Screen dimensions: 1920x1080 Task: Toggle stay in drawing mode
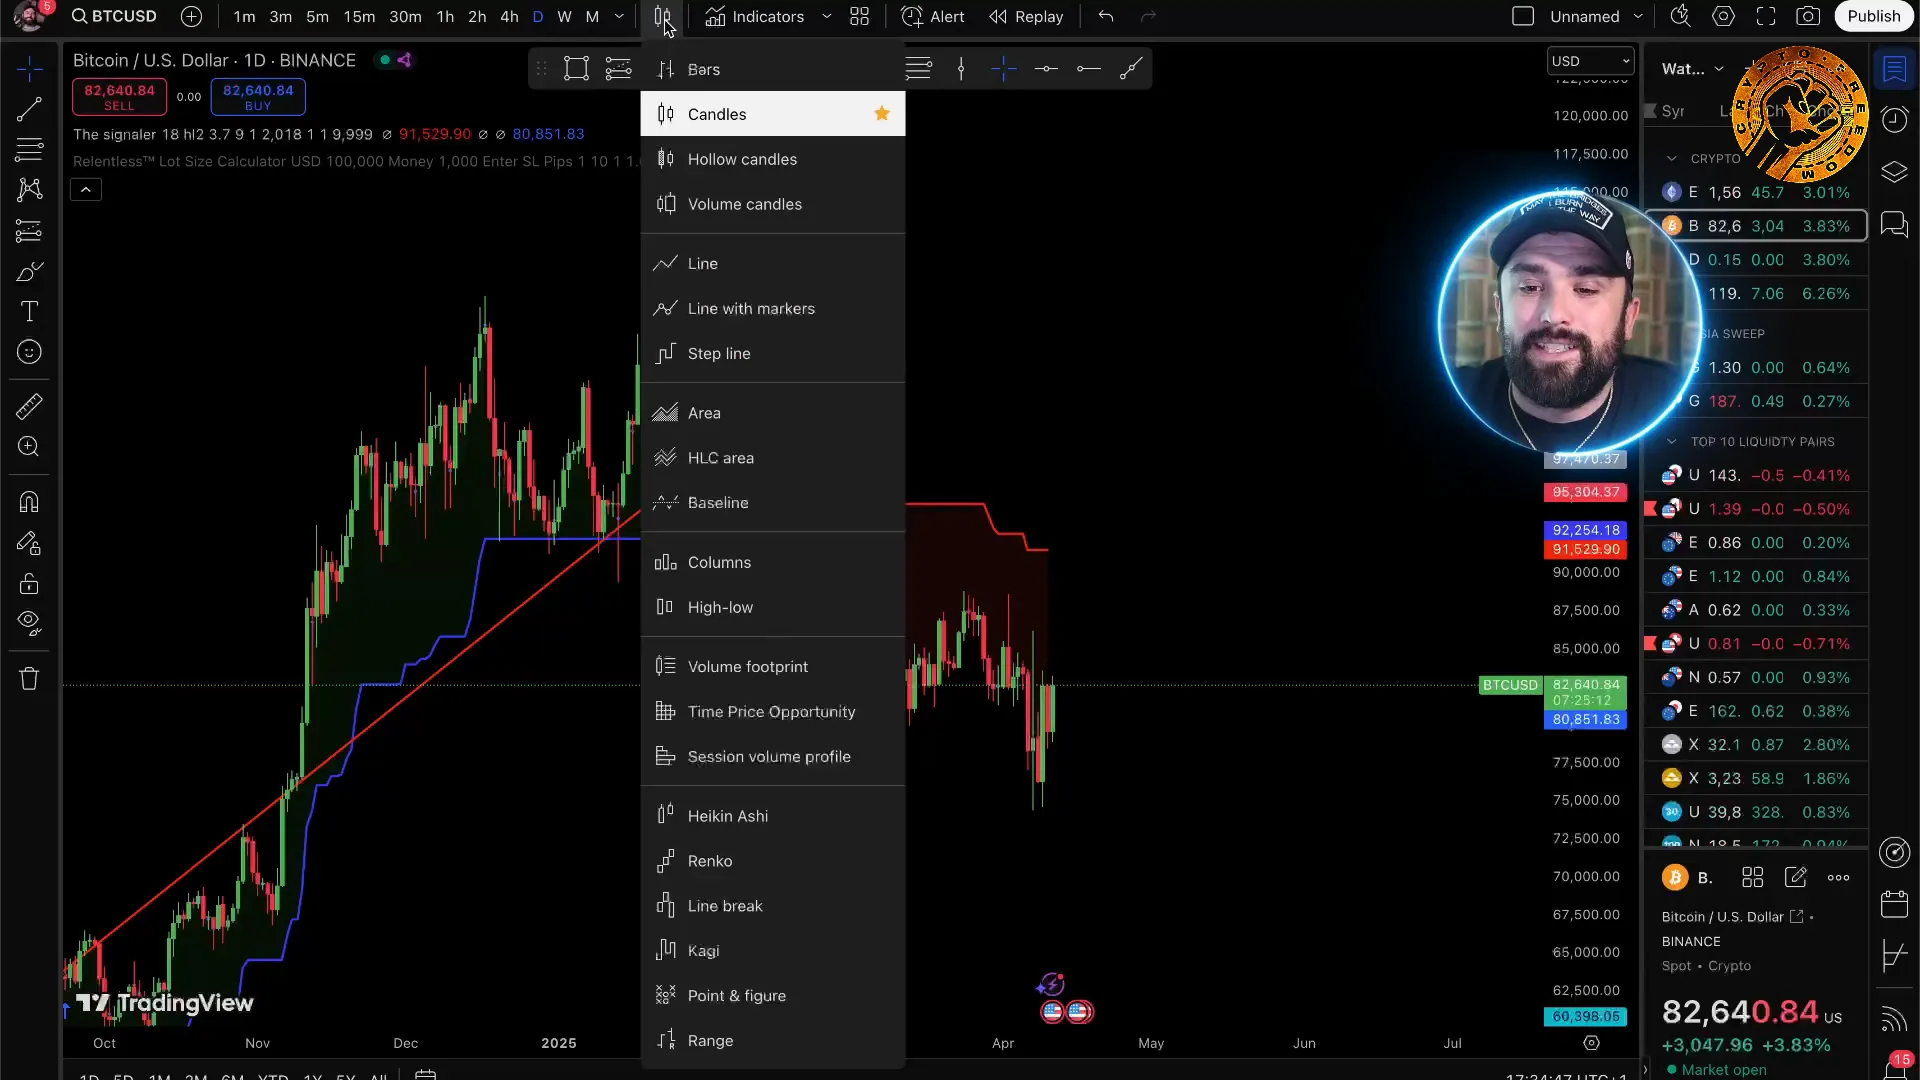coord(29,543)
